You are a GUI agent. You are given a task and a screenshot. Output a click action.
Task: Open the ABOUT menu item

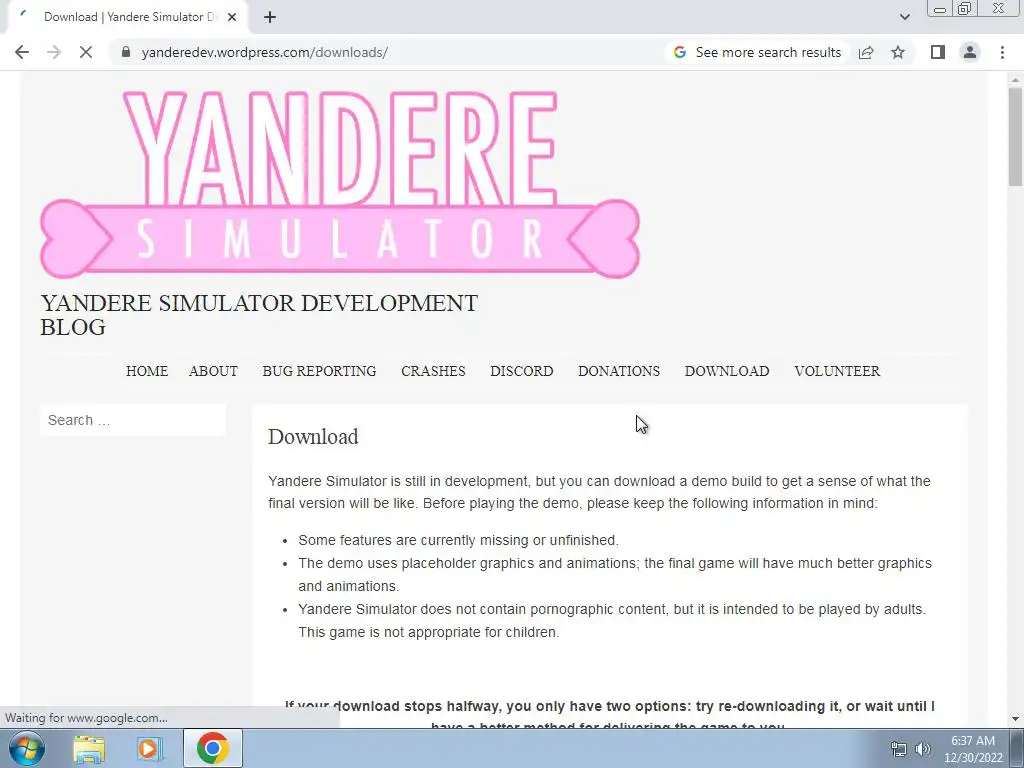(214, 371)
